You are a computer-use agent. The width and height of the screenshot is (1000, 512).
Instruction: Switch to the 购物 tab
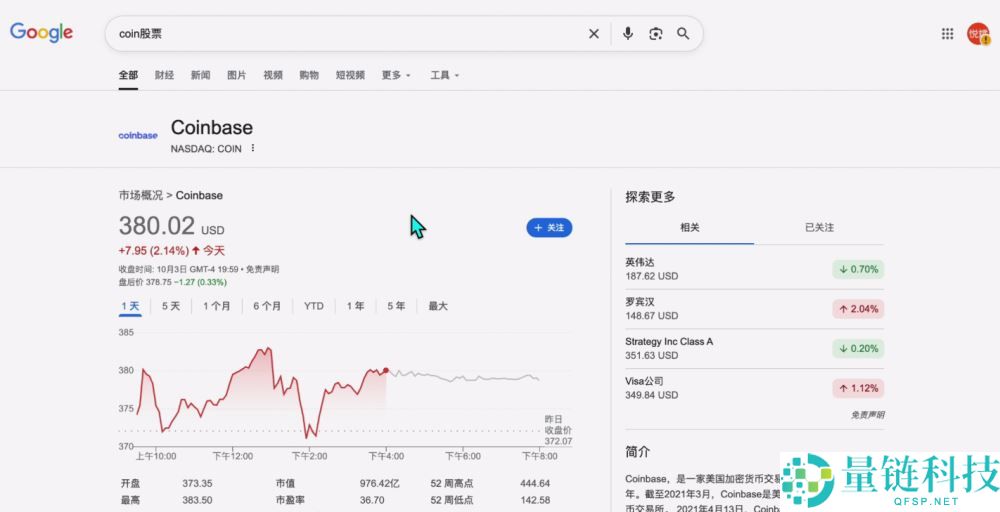(309, 75)
